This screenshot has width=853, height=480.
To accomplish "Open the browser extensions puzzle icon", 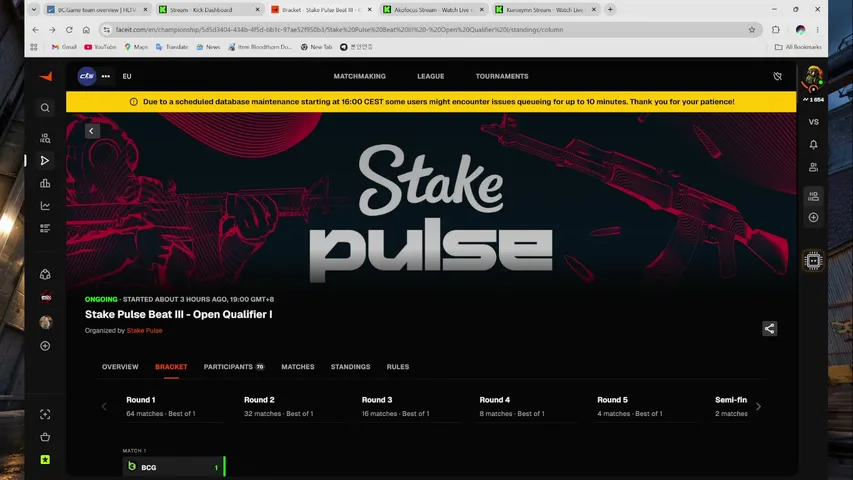I will pyautogui.click(x=776, y=30).
